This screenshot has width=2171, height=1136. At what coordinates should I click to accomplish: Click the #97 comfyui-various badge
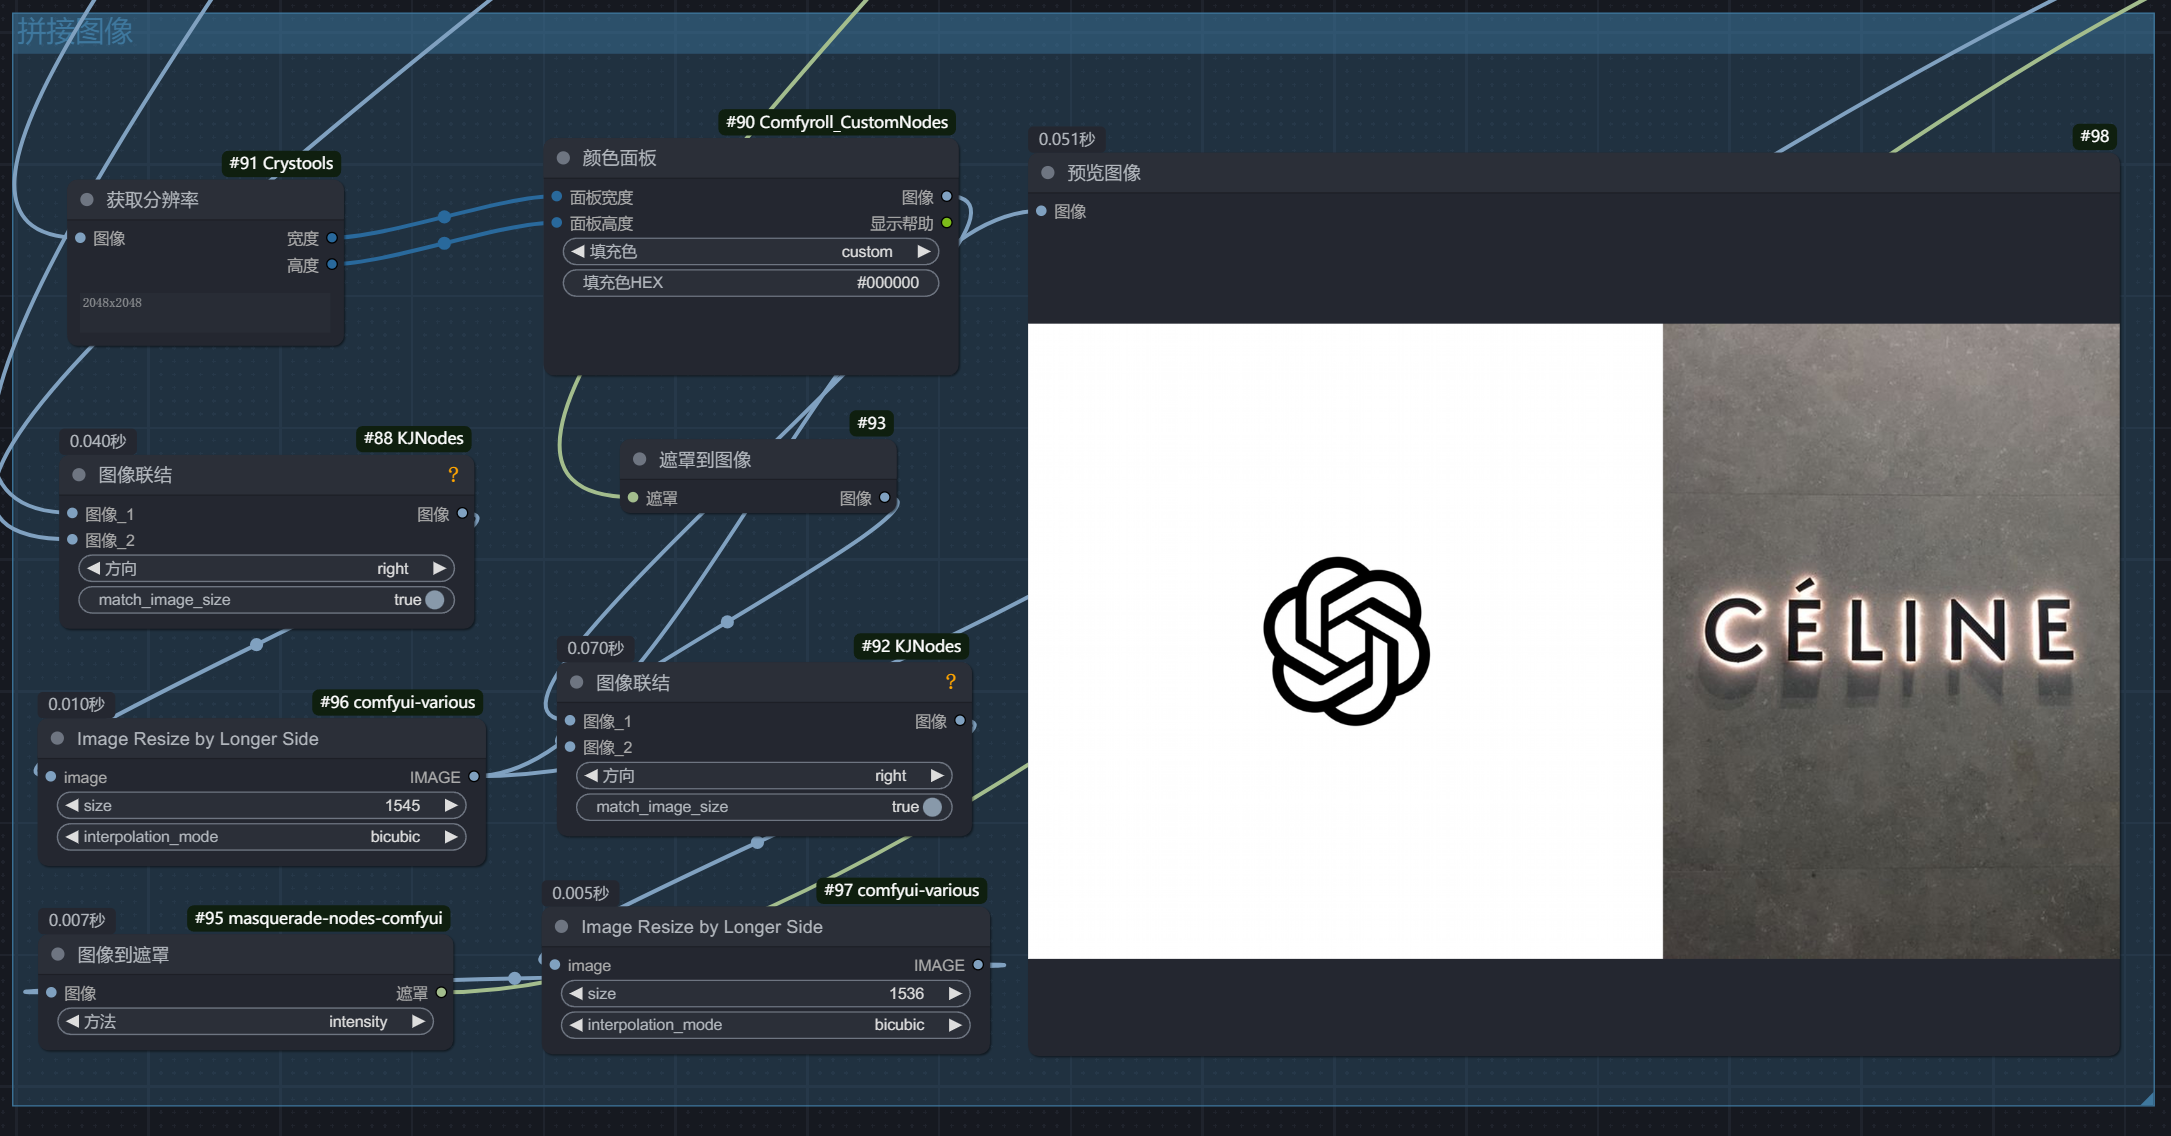902,890
